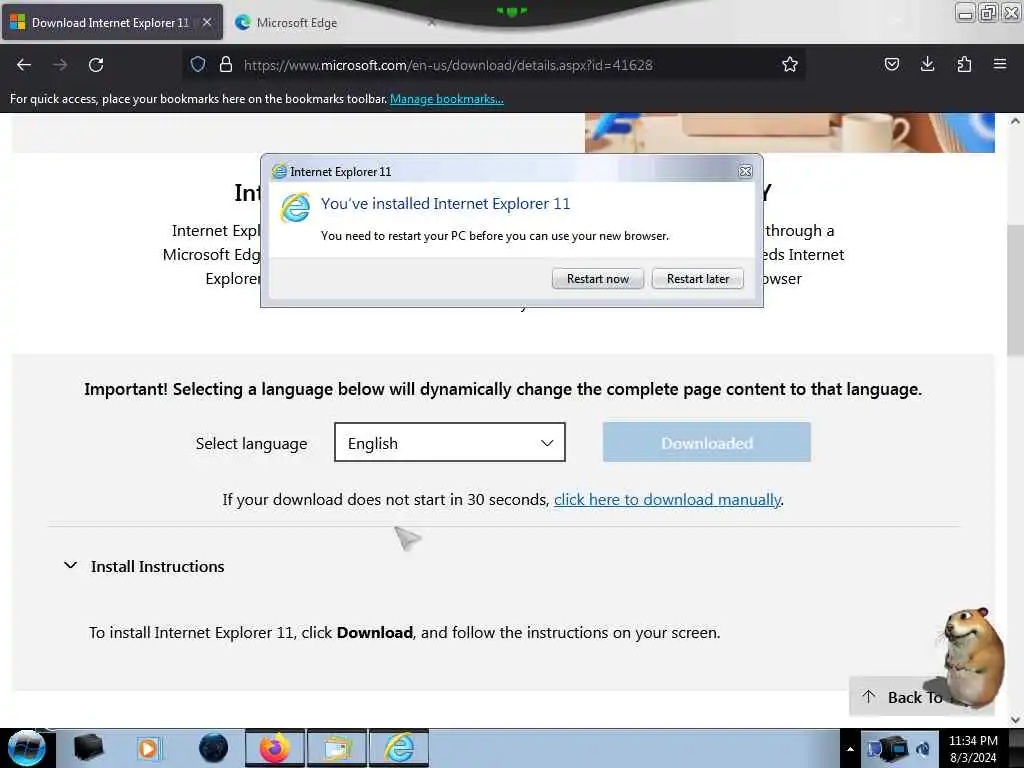The width and height of the screenshot is (1024, 768).
Task: Open Internet Explorer taskbar icon
Action: (399, 748)
